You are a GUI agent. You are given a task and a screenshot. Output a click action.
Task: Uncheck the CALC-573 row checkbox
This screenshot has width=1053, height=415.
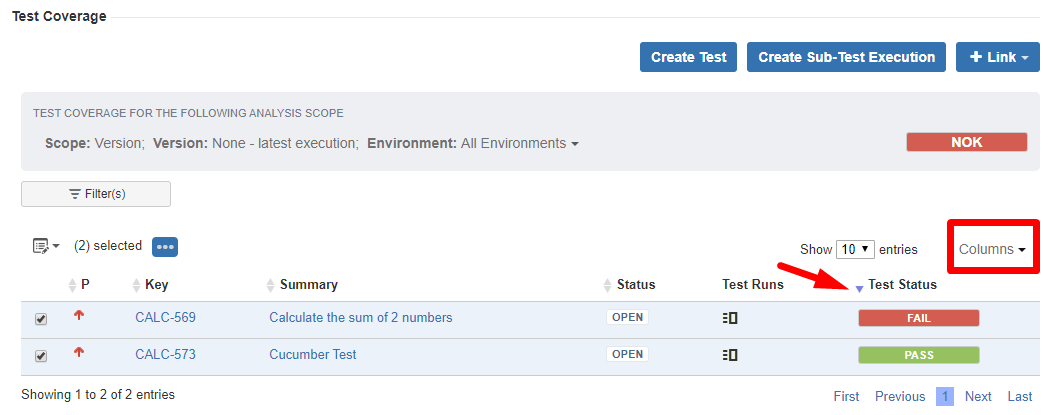point(41,356)
